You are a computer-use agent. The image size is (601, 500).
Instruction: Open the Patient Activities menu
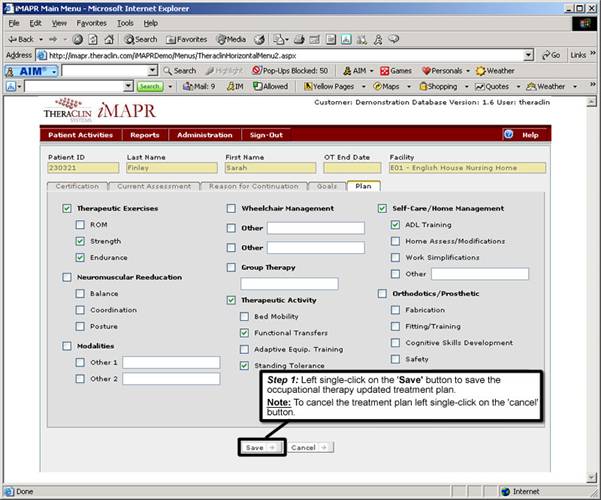point(81,134)
